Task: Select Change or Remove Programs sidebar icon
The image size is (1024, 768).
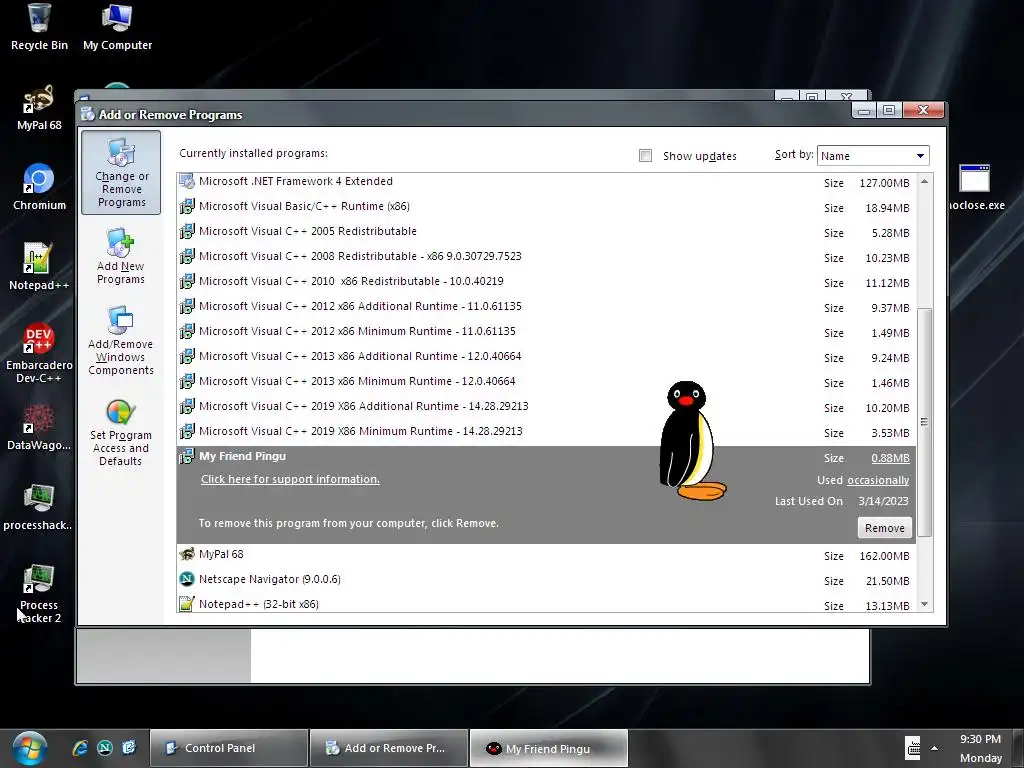Action: coord(121,172)
